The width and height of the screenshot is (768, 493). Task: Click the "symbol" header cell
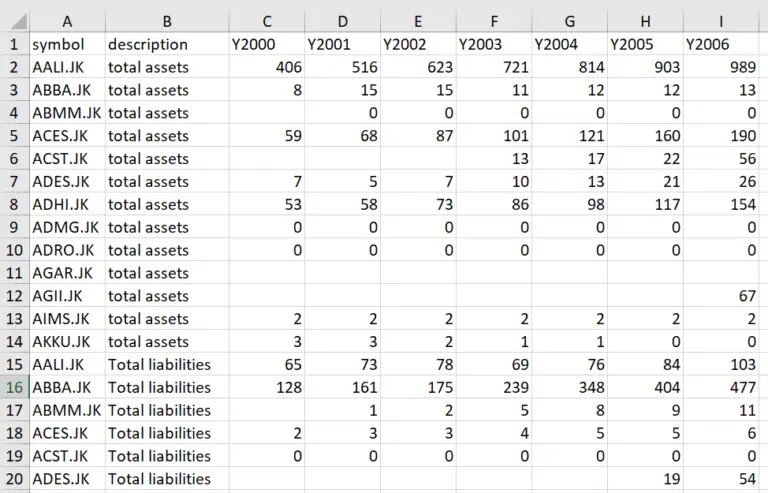pos(66,44)
